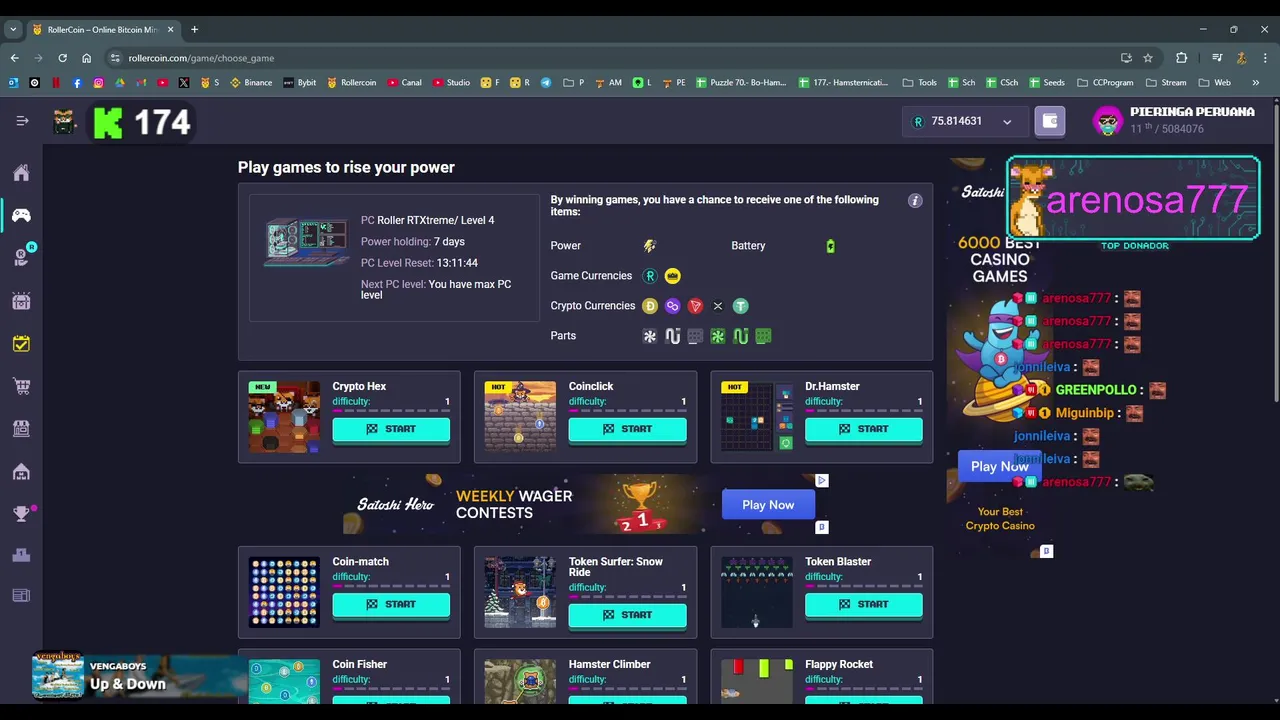
Task: Click the Dr.Hamster difficulty progress bar
Action: point(864,410)
